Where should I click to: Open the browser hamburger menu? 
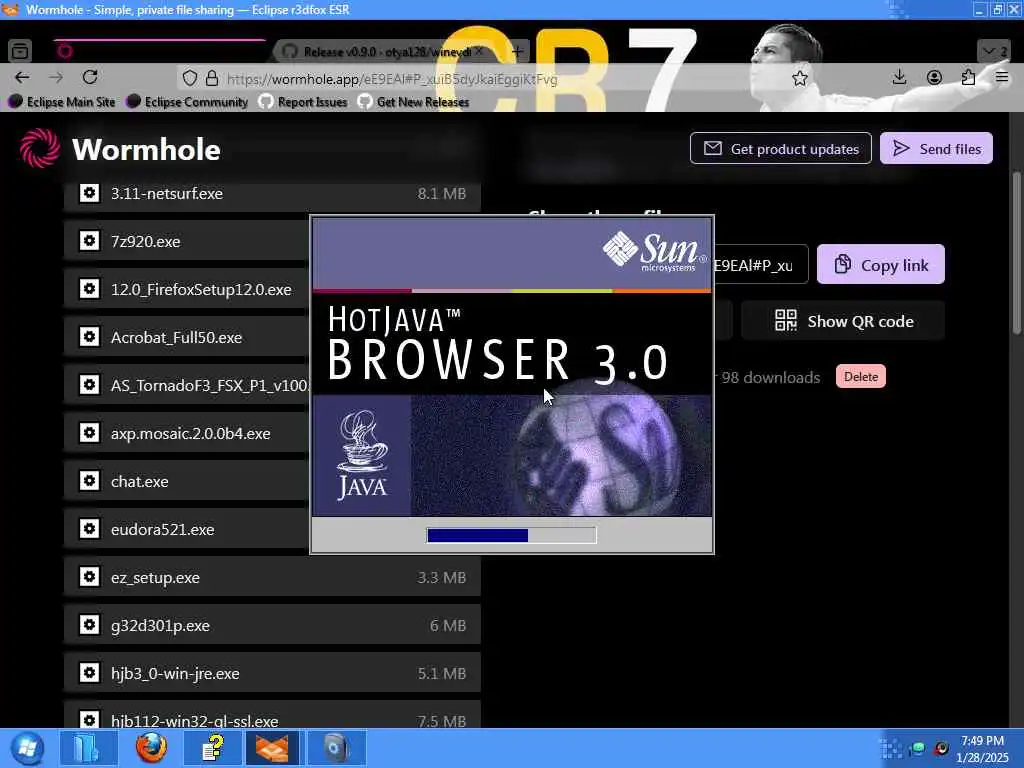coord(1002,78)
